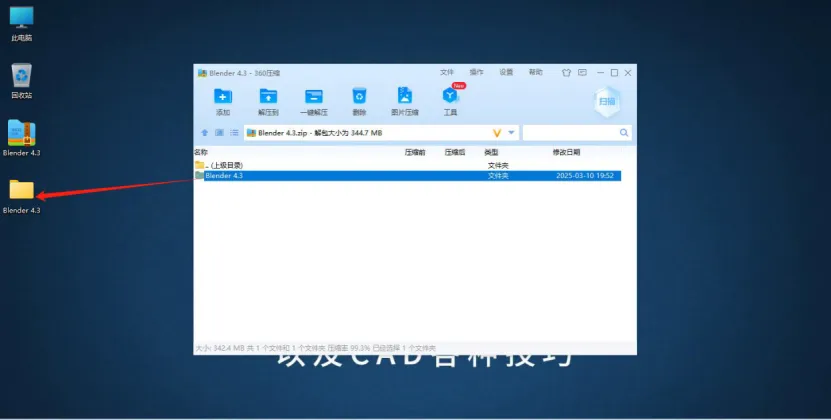This screenshot has width=831, height=420.
Task: Expand the path bar dropdown arrow
Action: 511,133
